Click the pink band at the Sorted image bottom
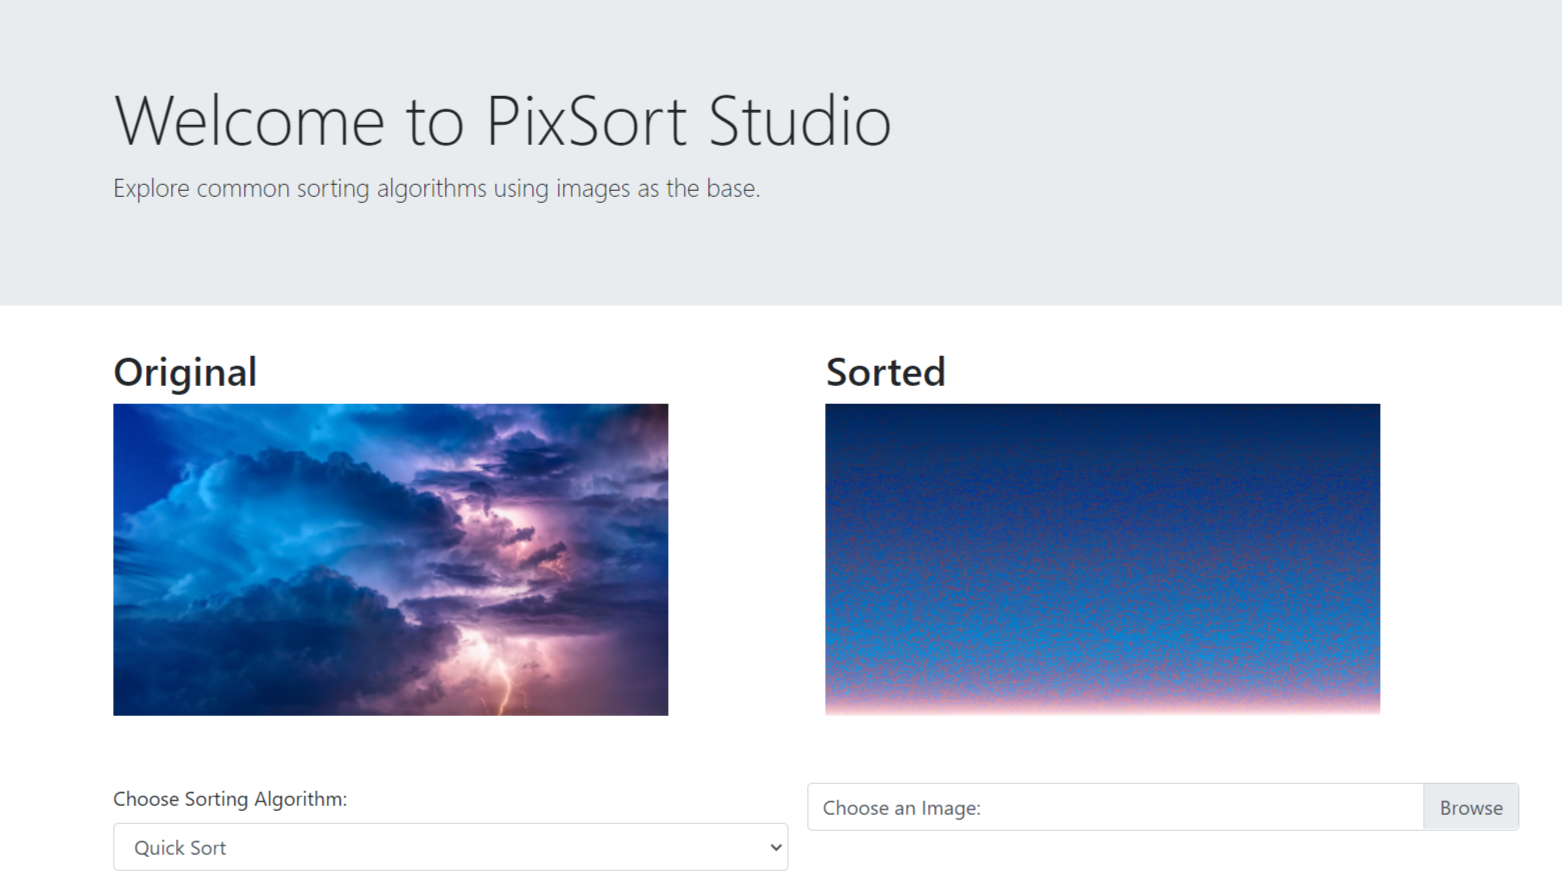The width and height of the screenshot is (1562, 879). 1102,705
